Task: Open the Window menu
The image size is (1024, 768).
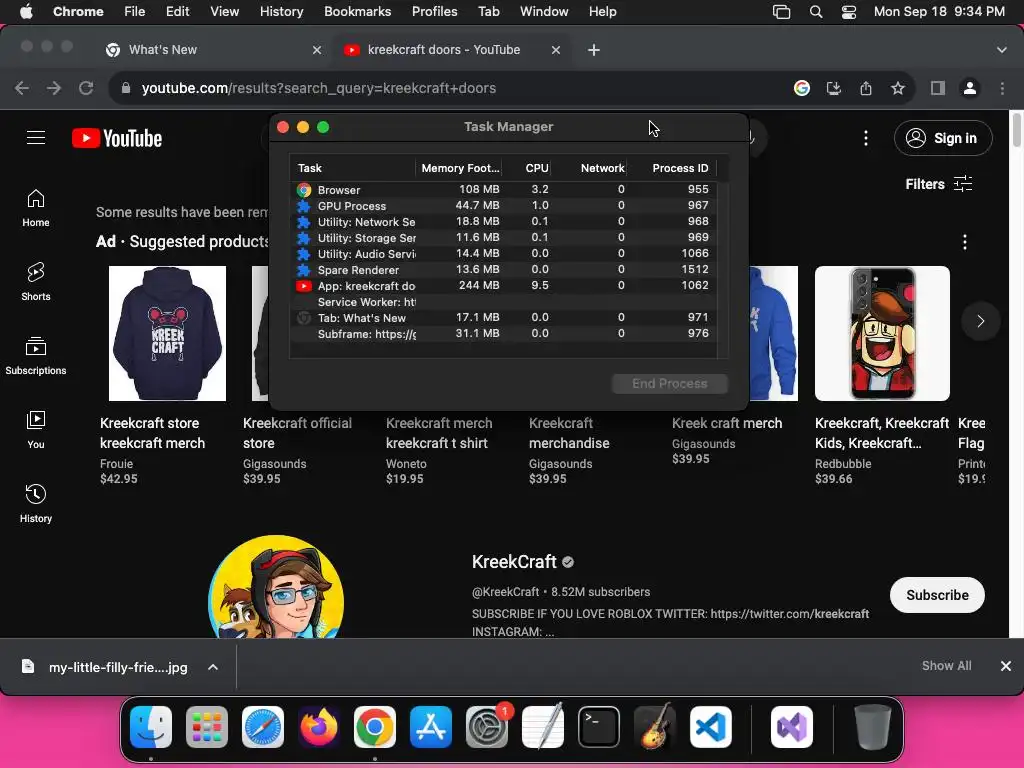Action: tap(544, 12)
